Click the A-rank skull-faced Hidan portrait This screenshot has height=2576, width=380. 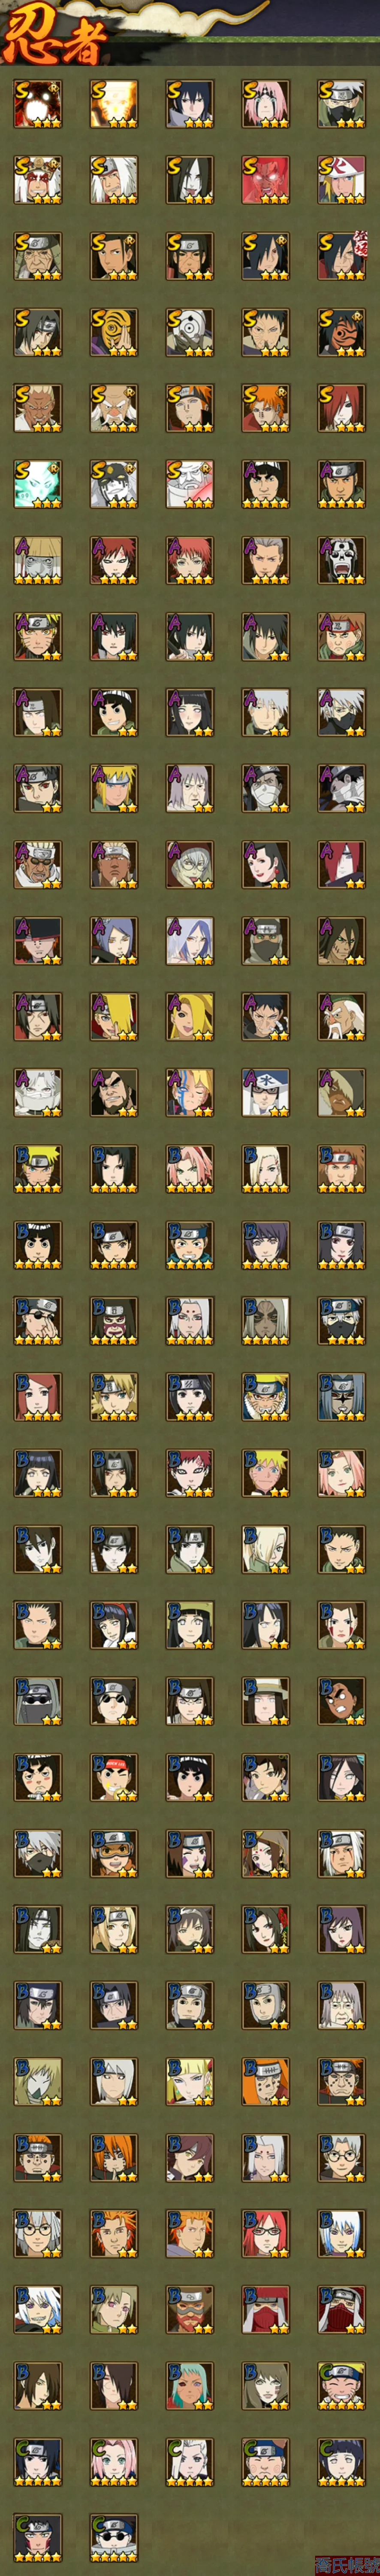point(341,560)
